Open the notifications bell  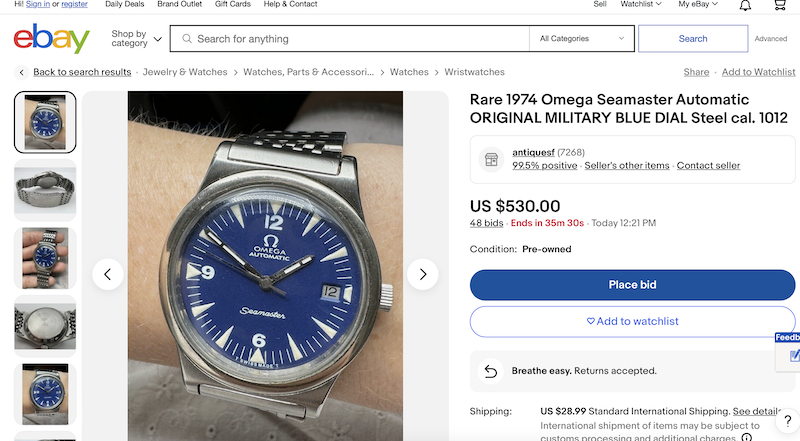745,5
